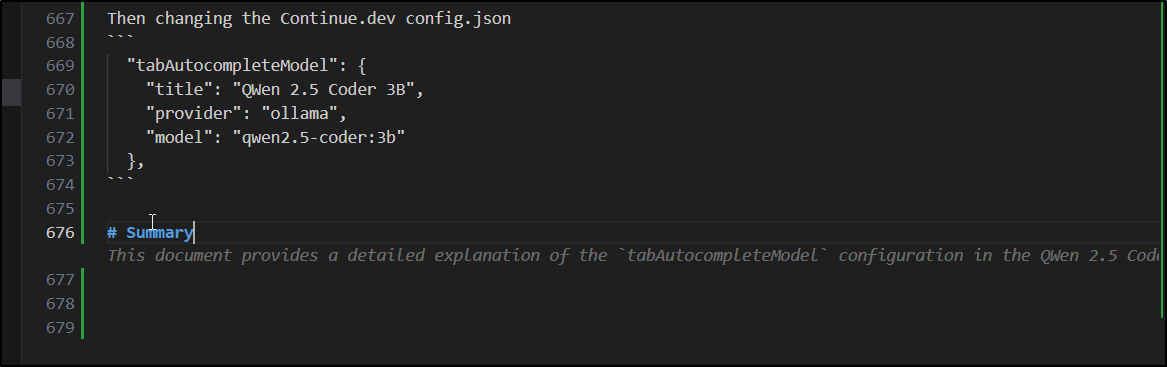Click the opening code fence on line 668
Image resolution: width=1167 pixels, height=367 pixels.
click(121, 39)
